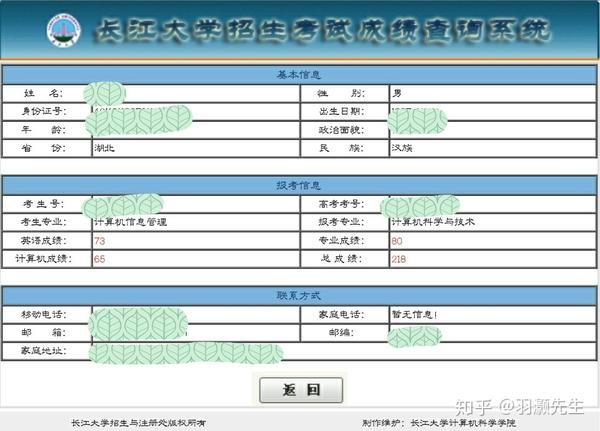
Task: Click the province value 湖北
Action: pyautogui.click(x=104, y=148)
